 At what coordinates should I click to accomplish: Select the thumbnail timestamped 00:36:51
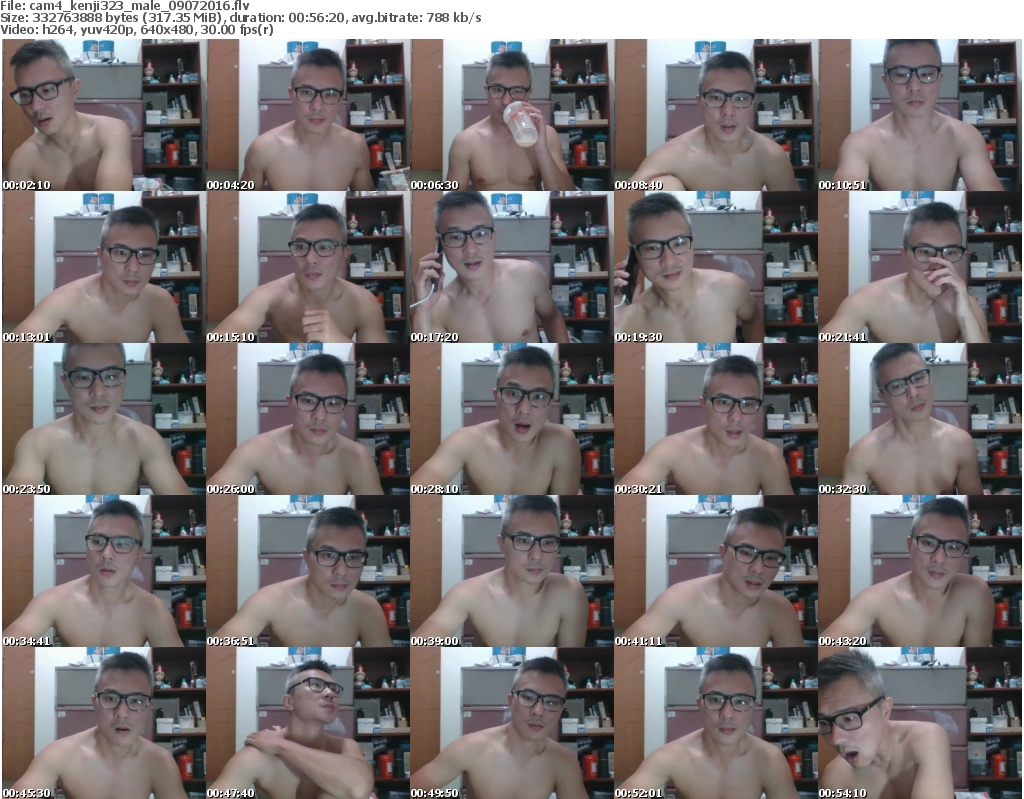point(308,571)
